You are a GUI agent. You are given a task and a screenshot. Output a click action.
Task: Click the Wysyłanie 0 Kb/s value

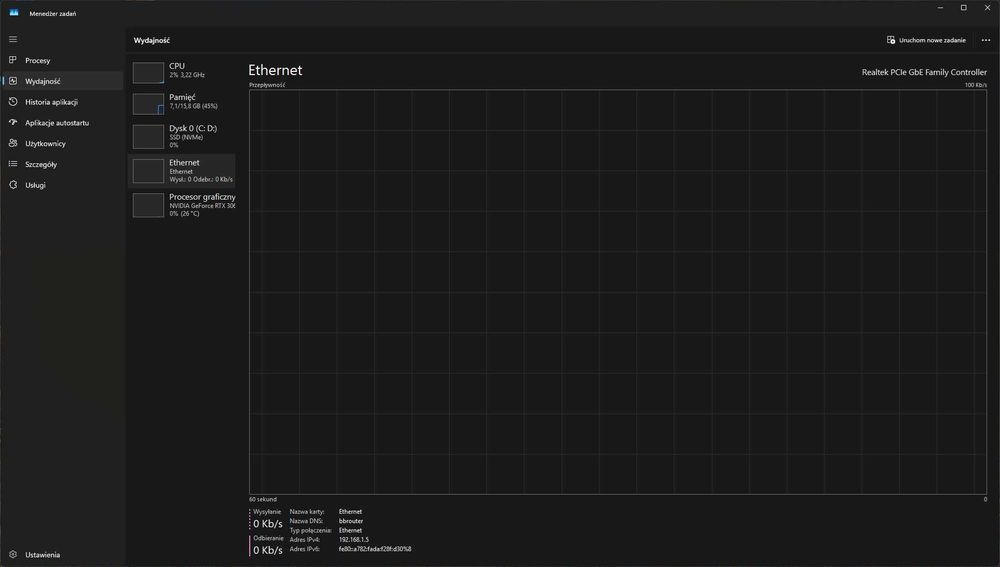(x=268, y=524)
